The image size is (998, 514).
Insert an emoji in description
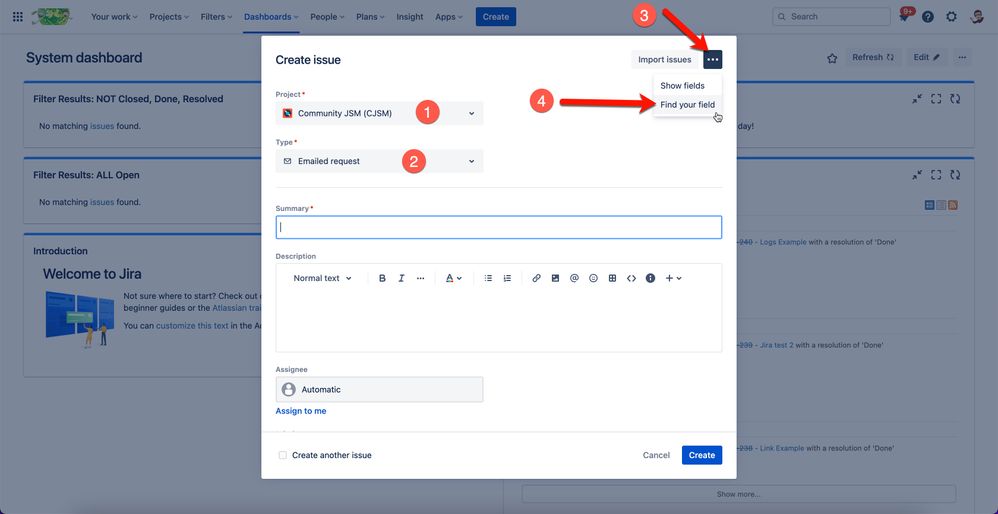(x=593, y=278)
